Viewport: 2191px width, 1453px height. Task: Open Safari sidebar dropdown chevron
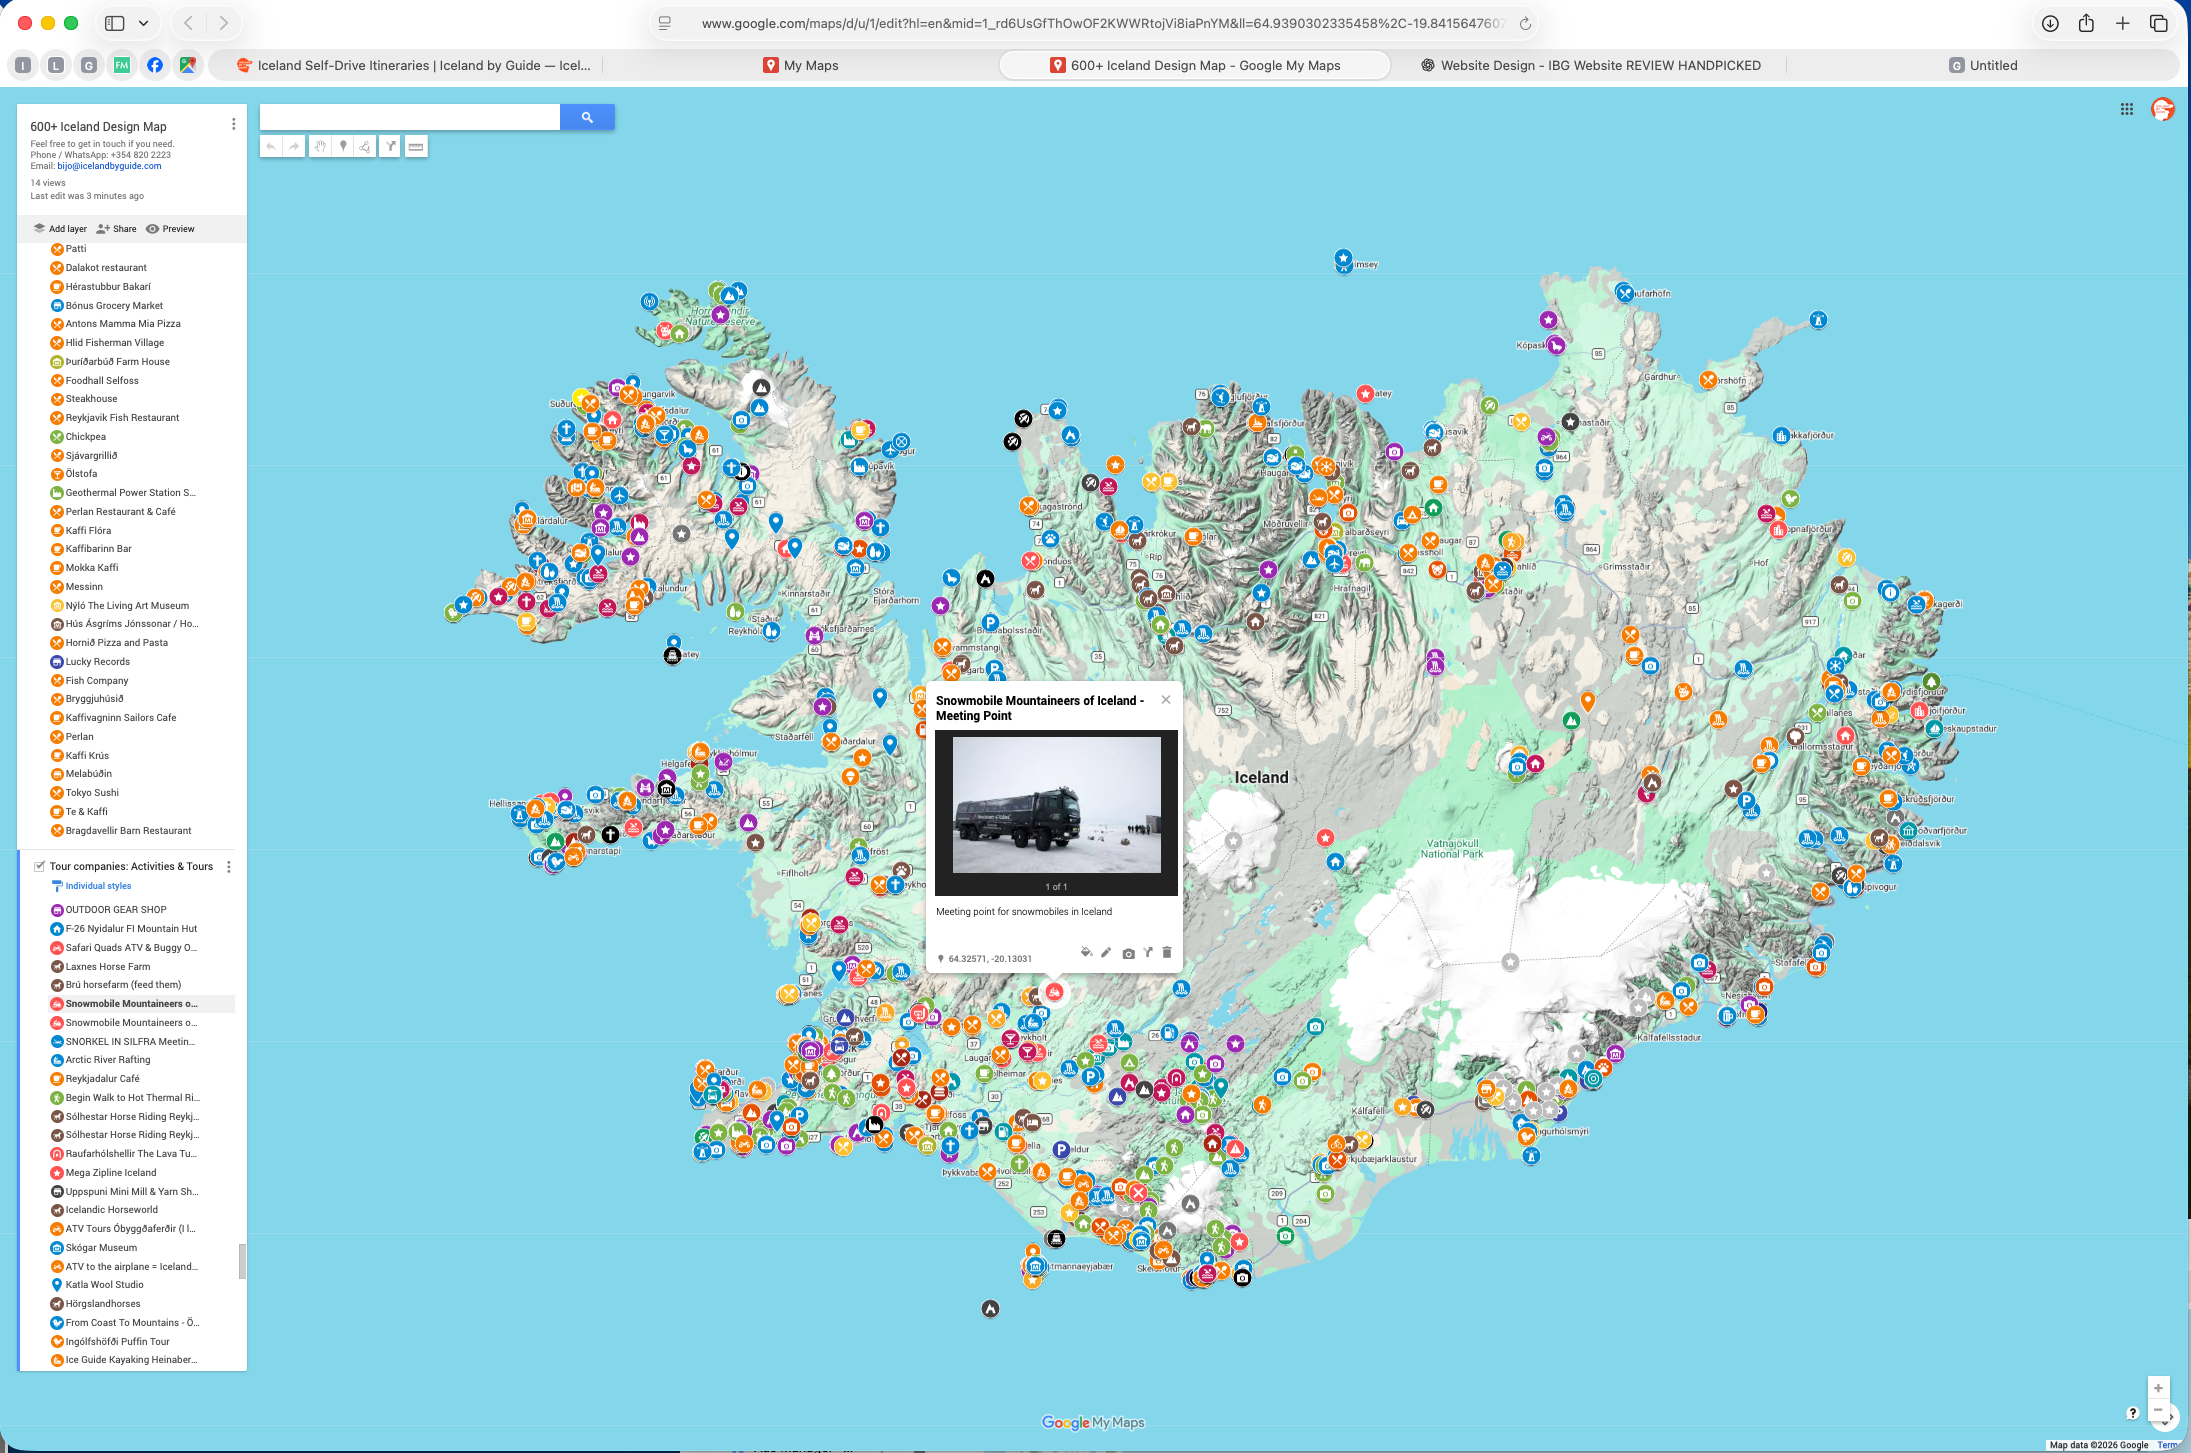pyautogui.click(x=144, y=23)
